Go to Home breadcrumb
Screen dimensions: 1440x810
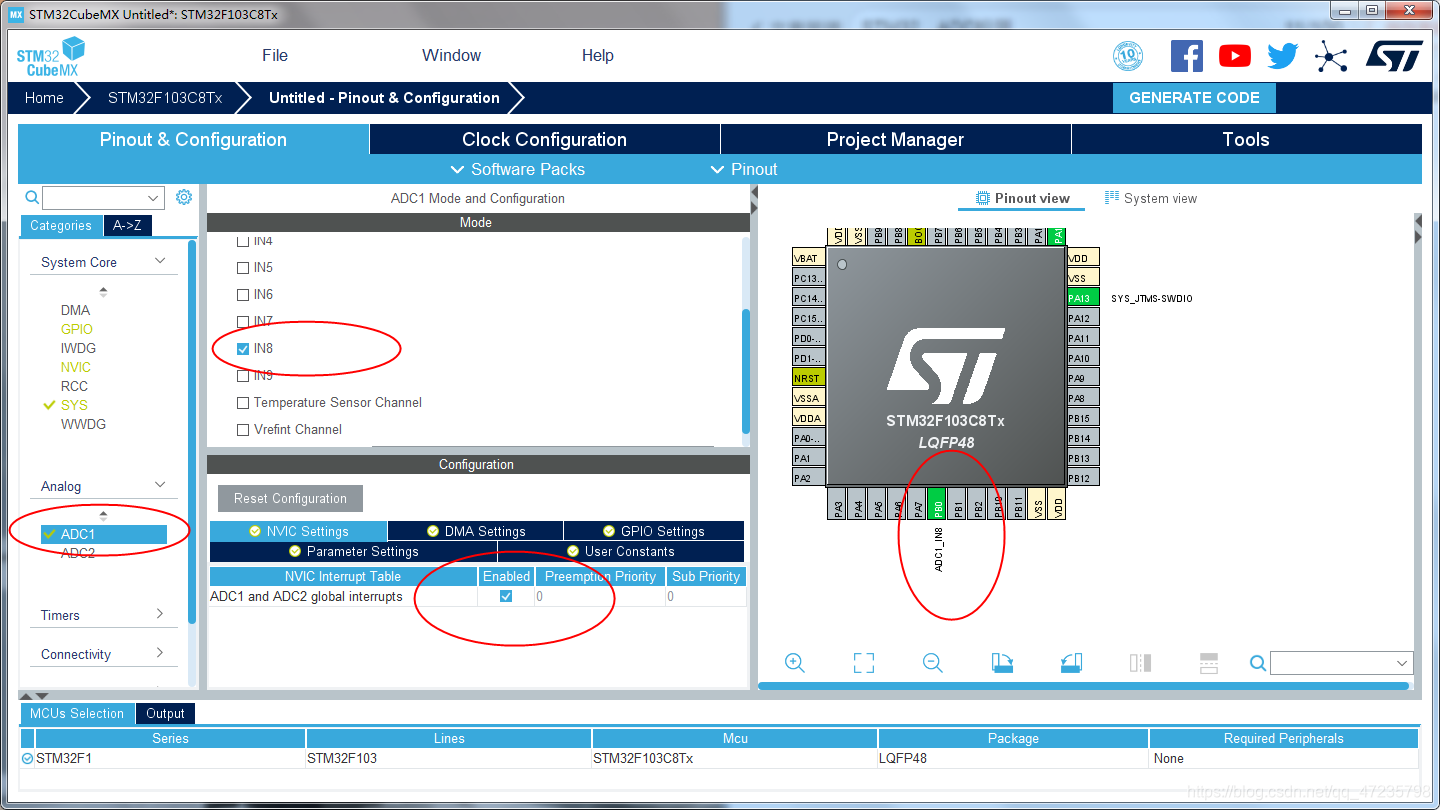tap(44, 98)
